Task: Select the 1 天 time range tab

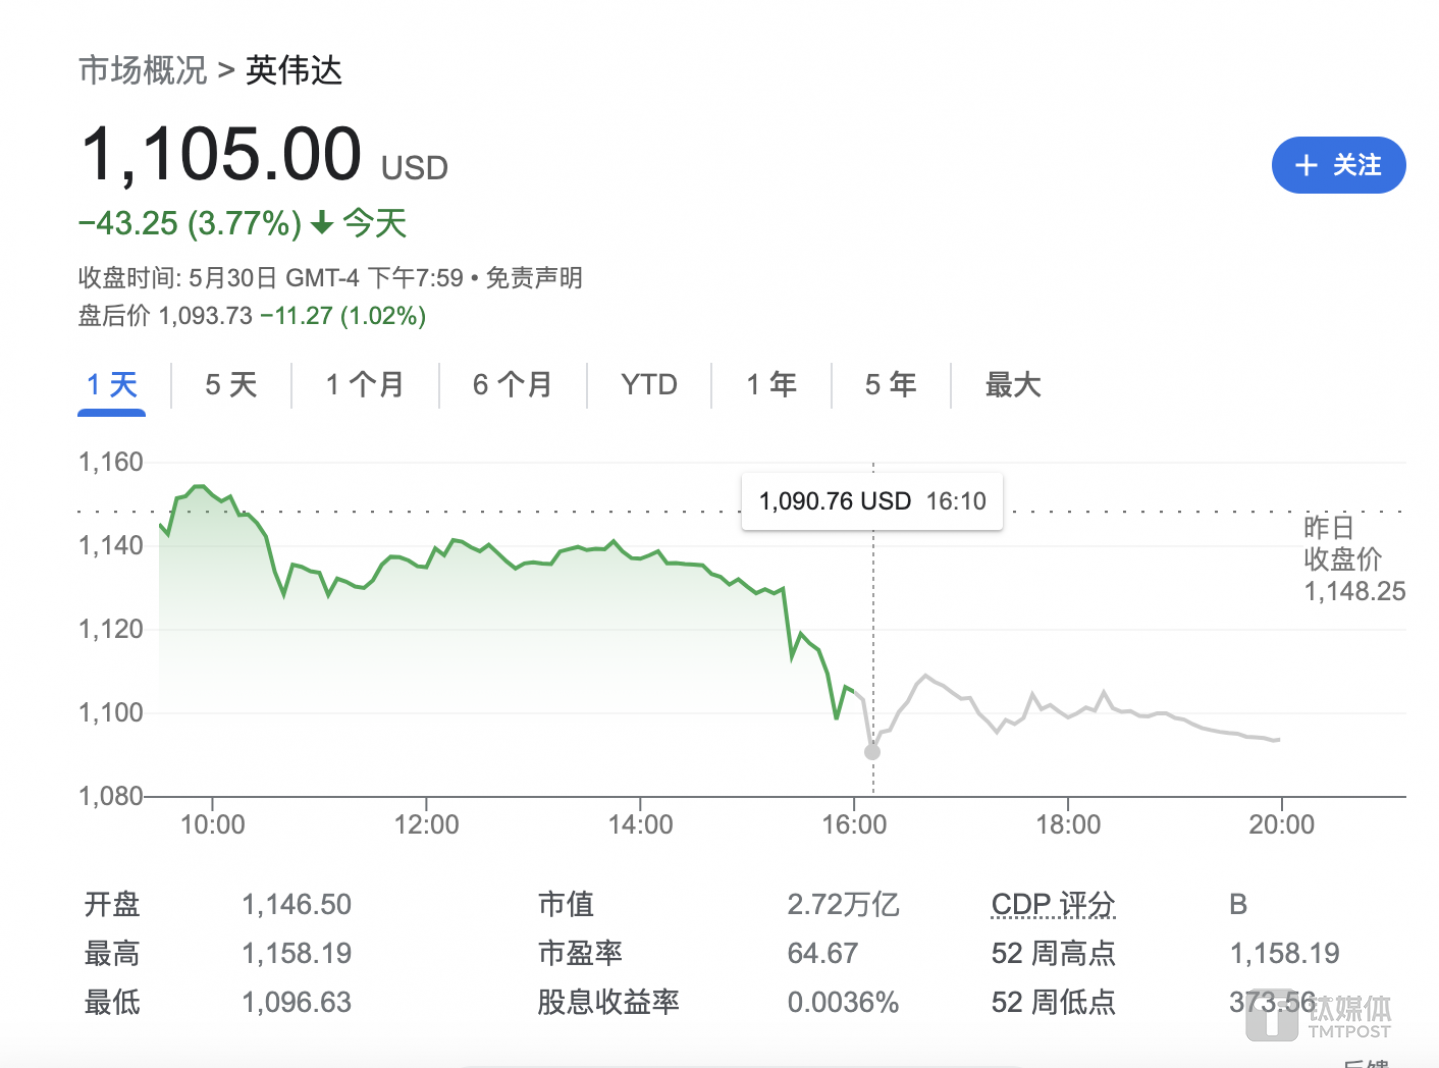Action: point(112,385)
